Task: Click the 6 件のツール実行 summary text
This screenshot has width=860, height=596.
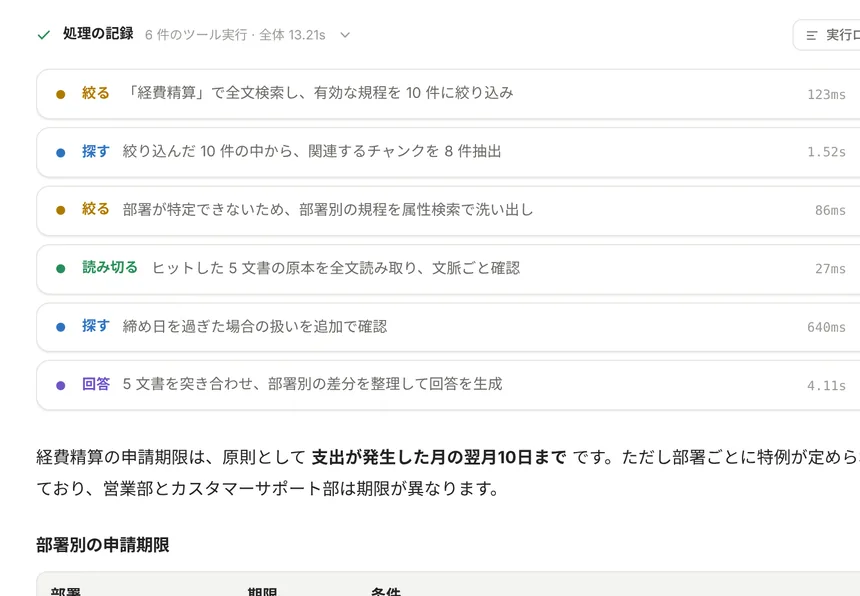Action: point(235,35)
